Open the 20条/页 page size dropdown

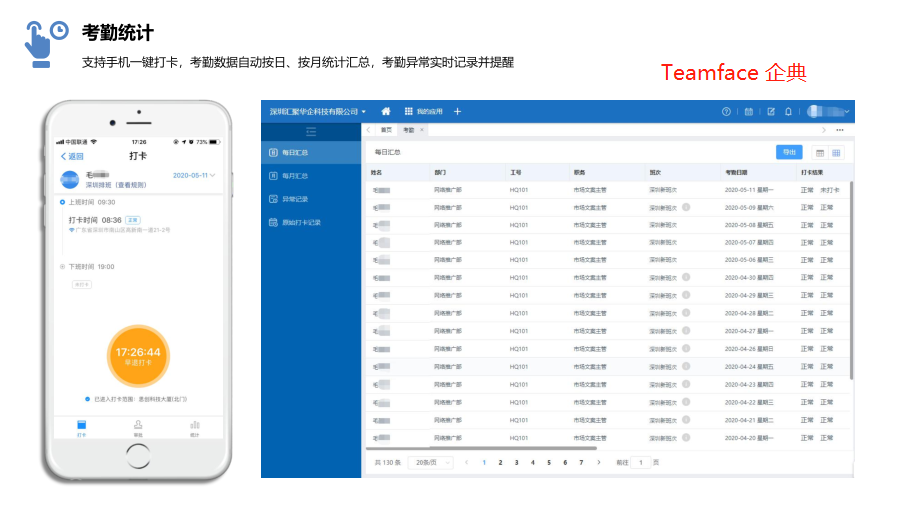pos(431,463)
